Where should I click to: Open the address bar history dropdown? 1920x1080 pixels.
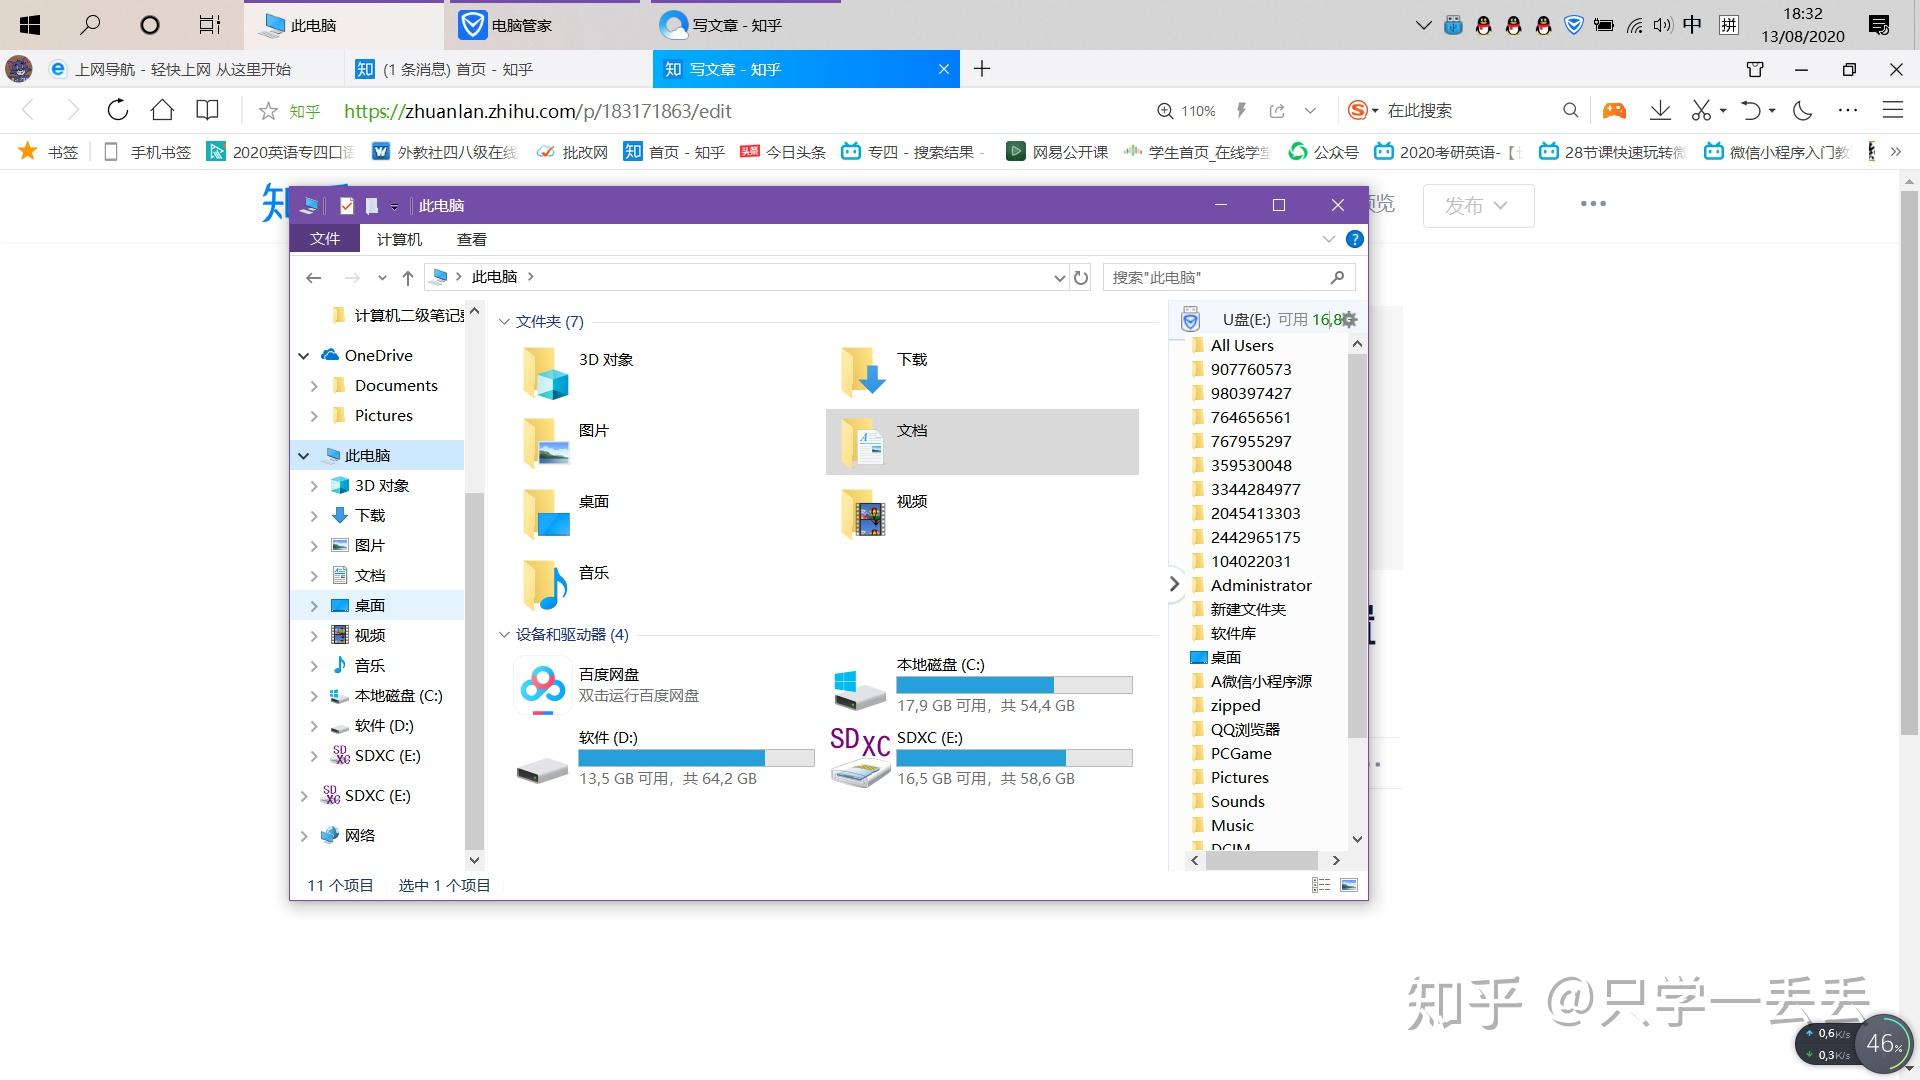pos(1059,278)
